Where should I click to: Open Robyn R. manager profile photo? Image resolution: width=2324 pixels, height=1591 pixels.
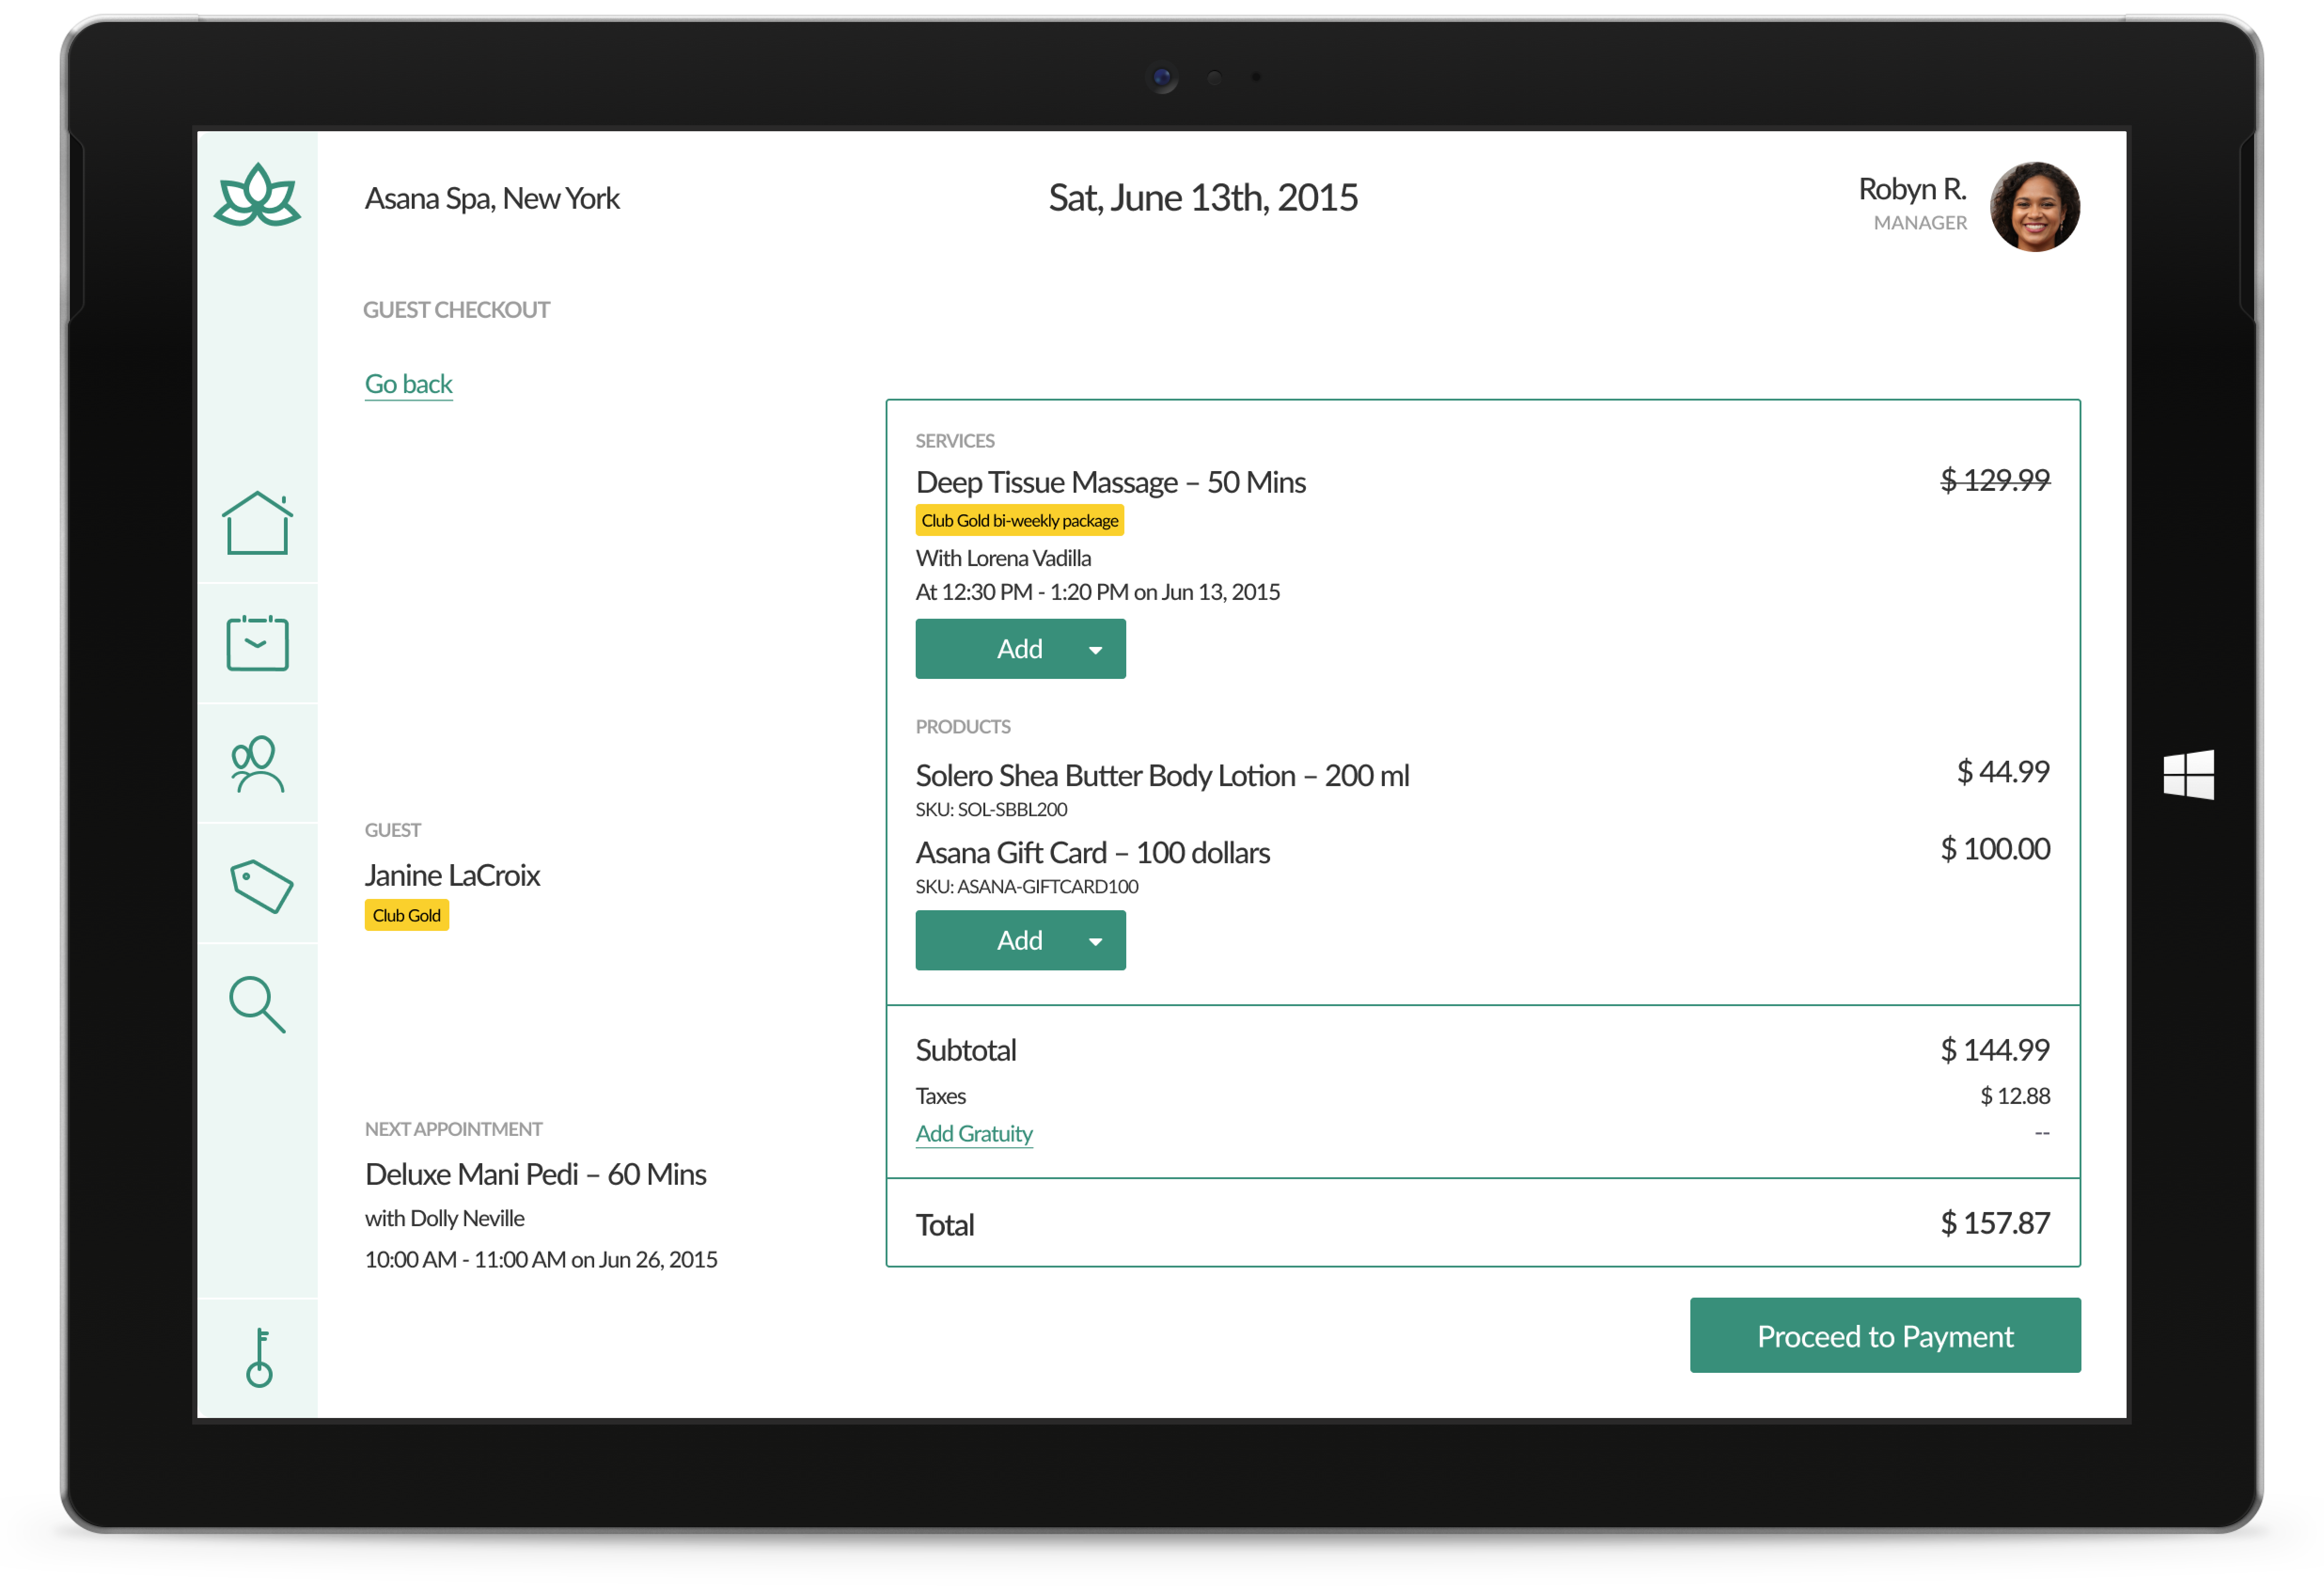coord(2034,207)
